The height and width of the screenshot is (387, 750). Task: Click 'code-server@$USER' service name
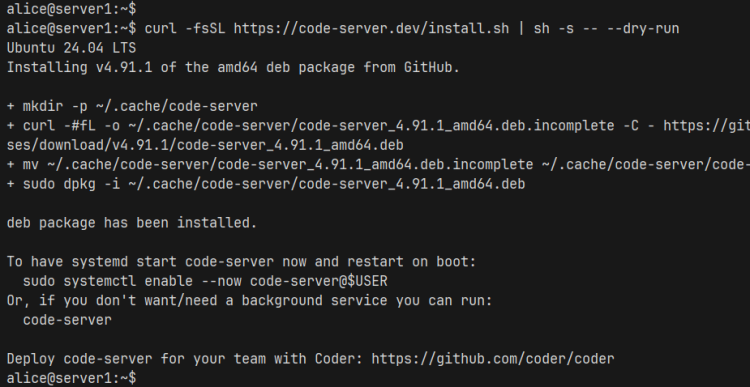coord(319,281)
